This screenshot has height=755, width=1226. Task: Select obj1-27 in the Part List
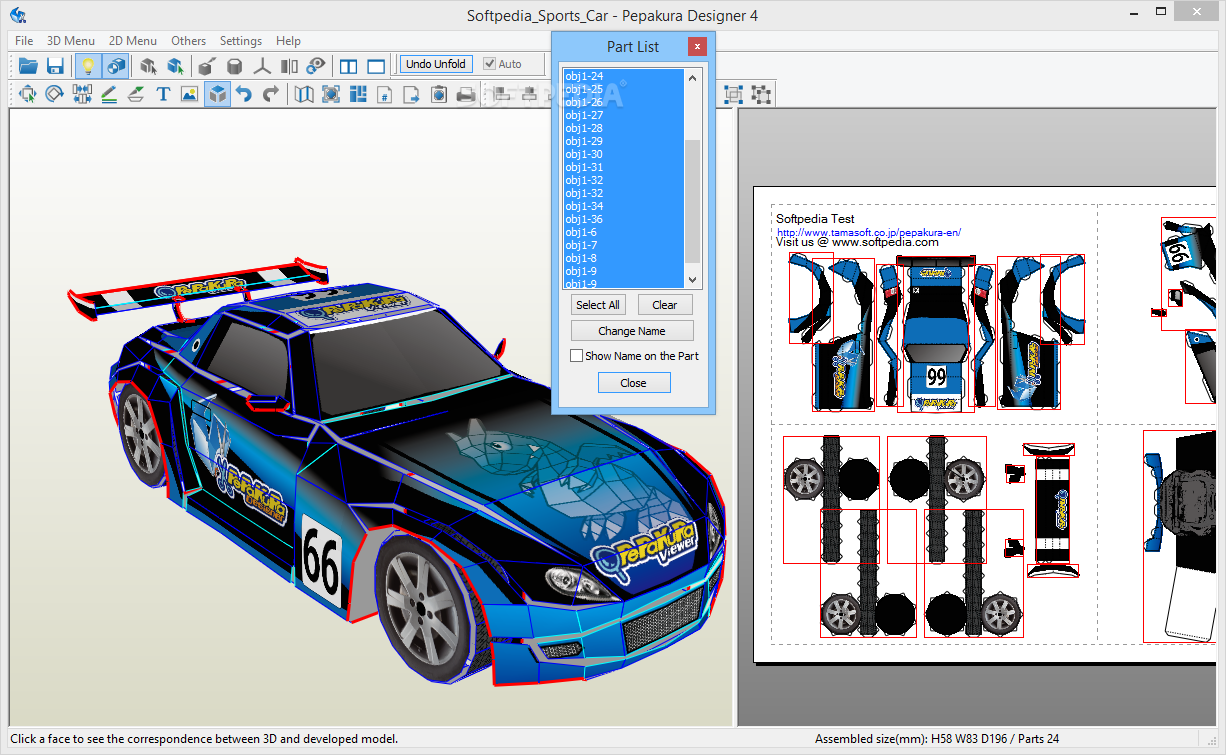[x=622, y=115]
